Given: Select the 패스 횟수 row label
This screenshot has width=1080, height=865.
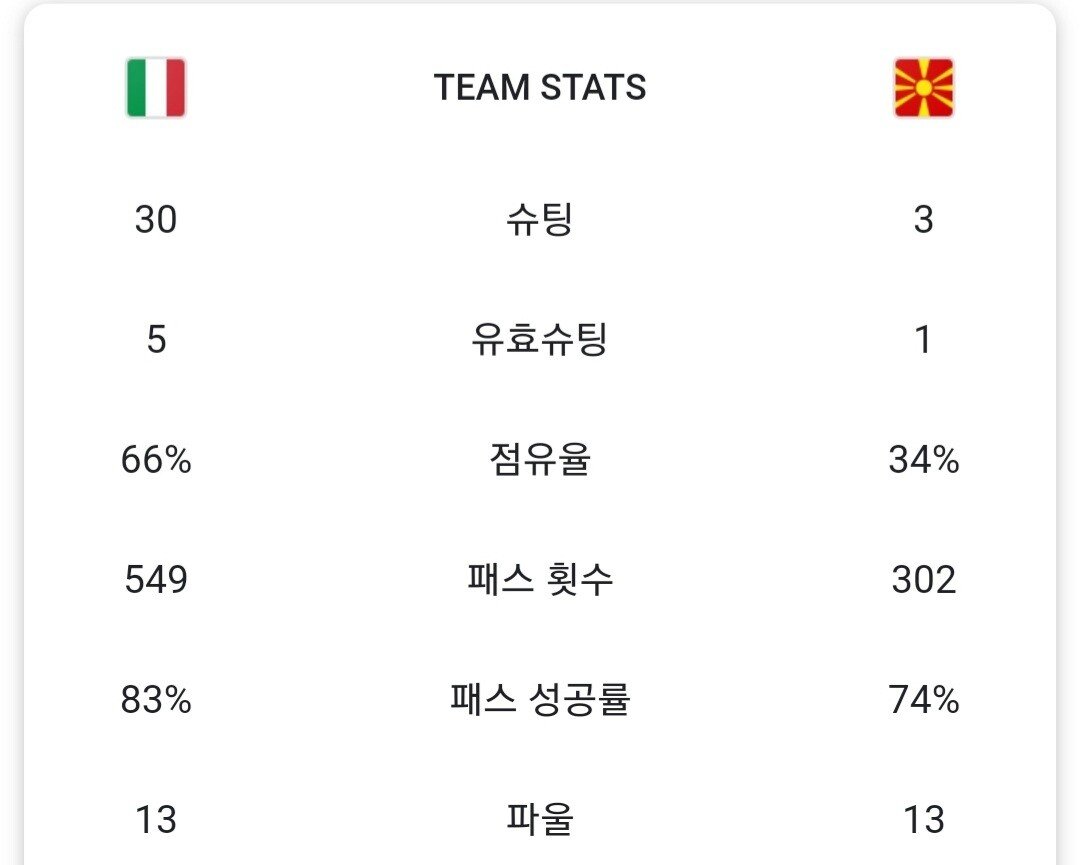Looking at the screenshot, I should (540, 579).
